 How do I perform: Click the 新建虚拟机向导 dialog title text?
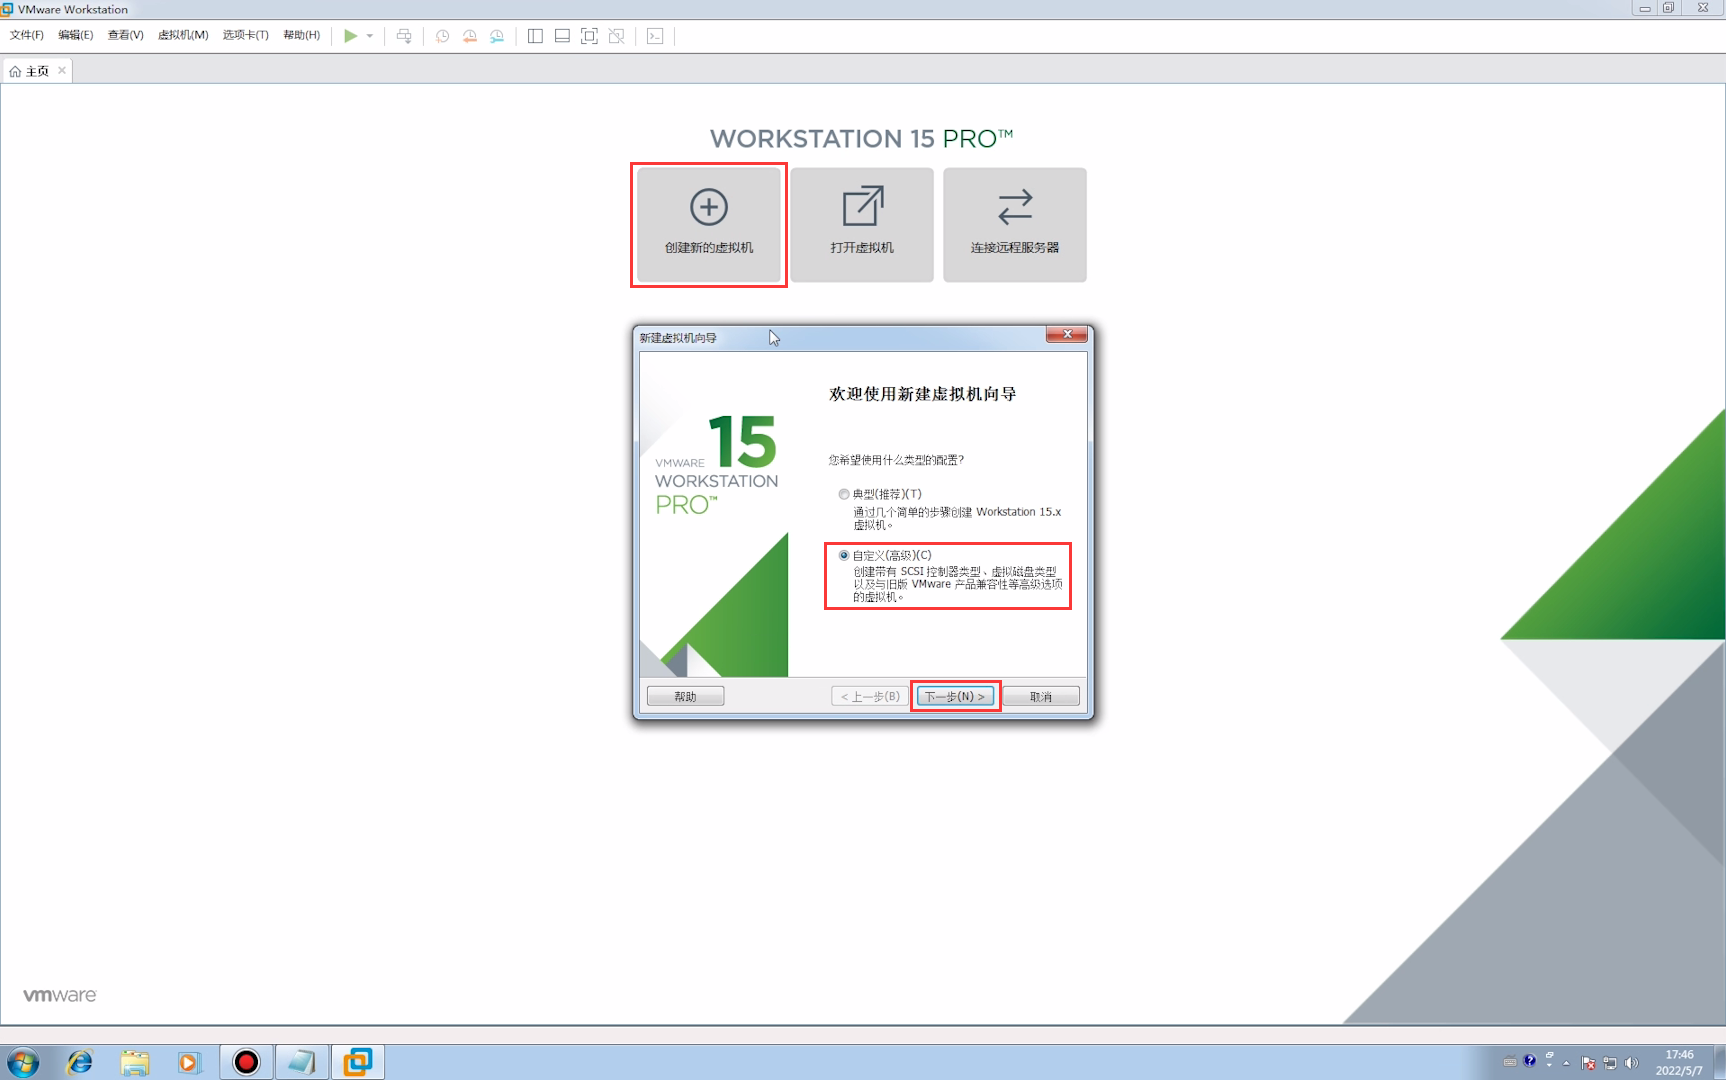coord(678,338)
